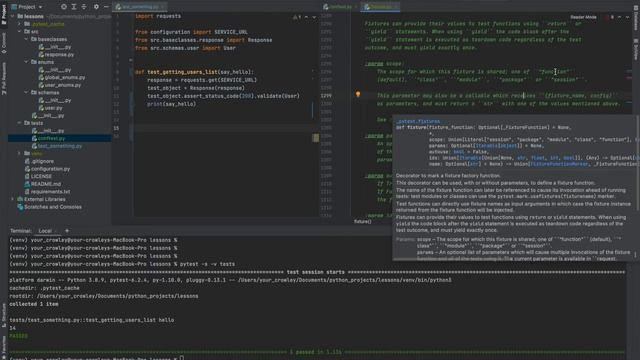The image size is (640, 360).
Task: Click the yellow warning marker on left scrollbar
Action: coord(316,138)
